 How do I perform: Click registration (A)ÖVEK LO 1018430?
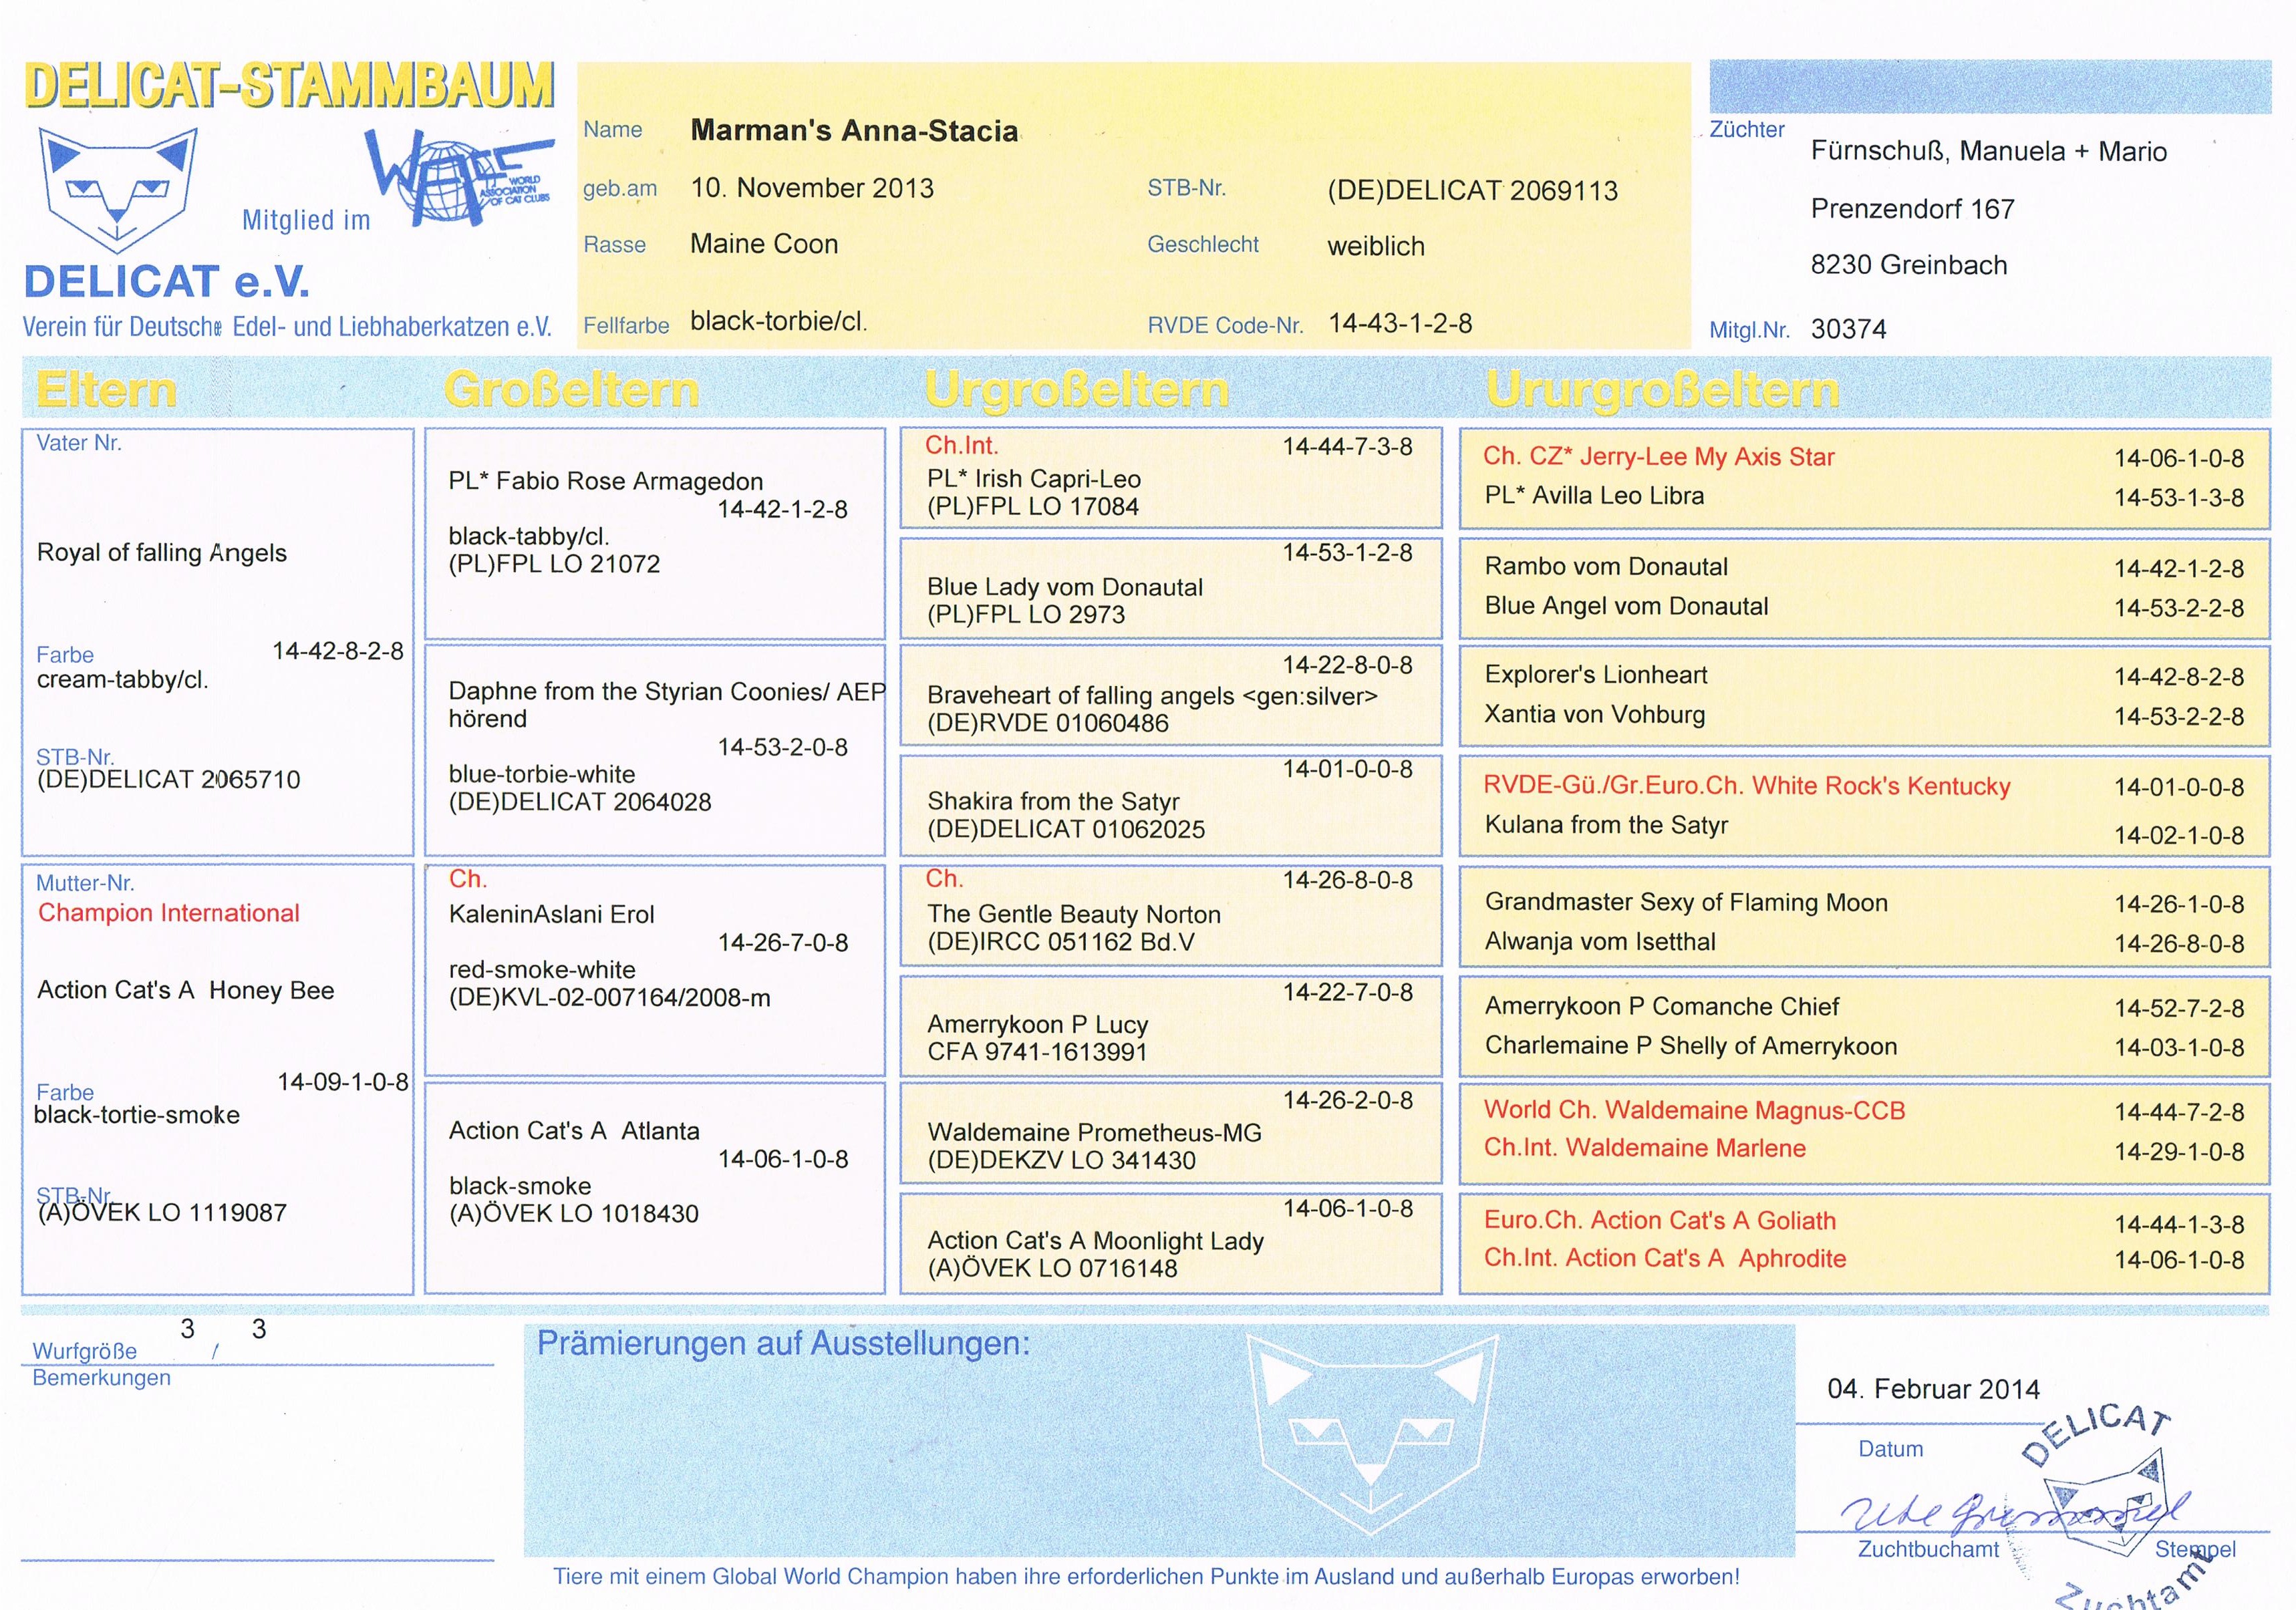[574, 1214]
